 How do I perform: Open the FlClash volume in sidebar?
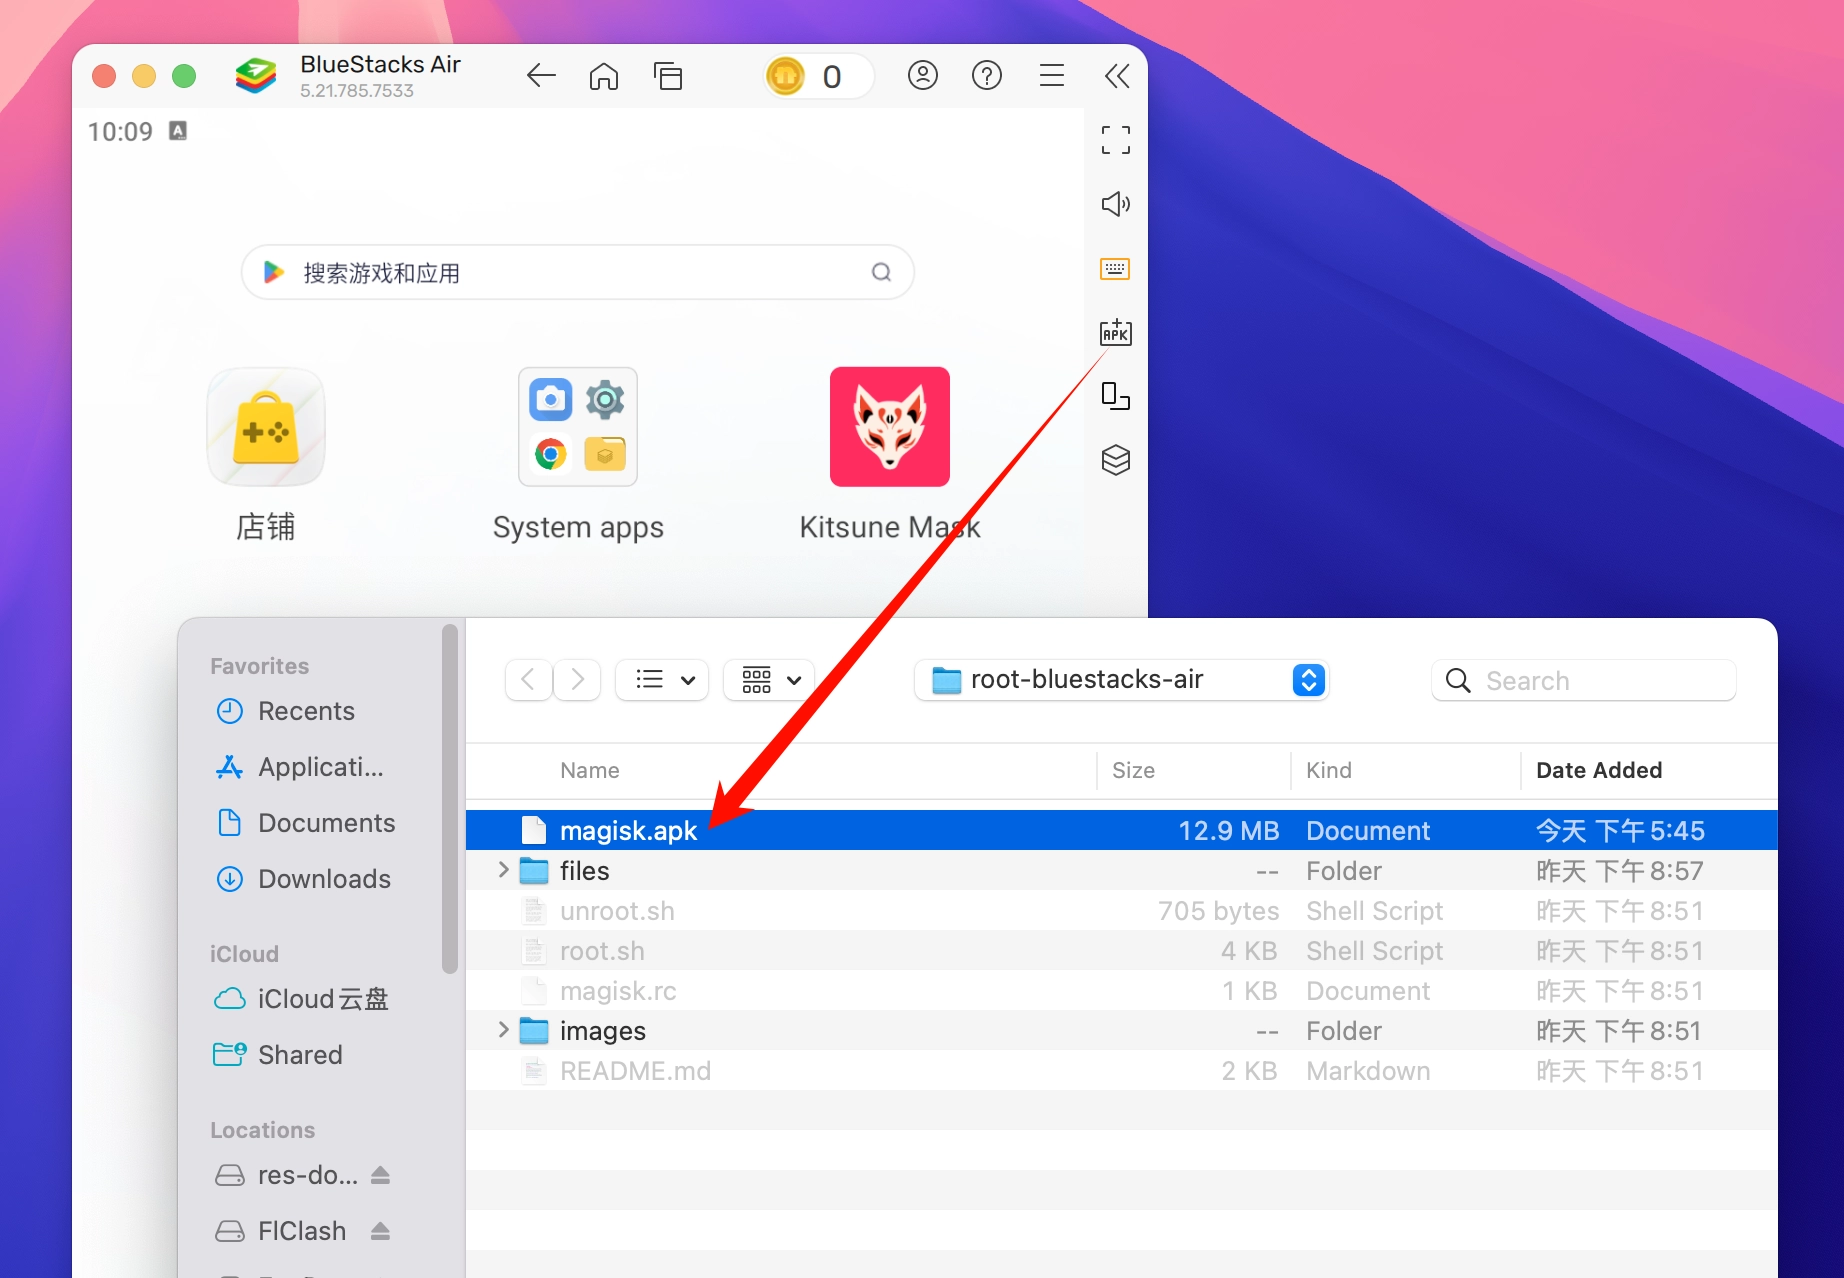coord(283,1231)
